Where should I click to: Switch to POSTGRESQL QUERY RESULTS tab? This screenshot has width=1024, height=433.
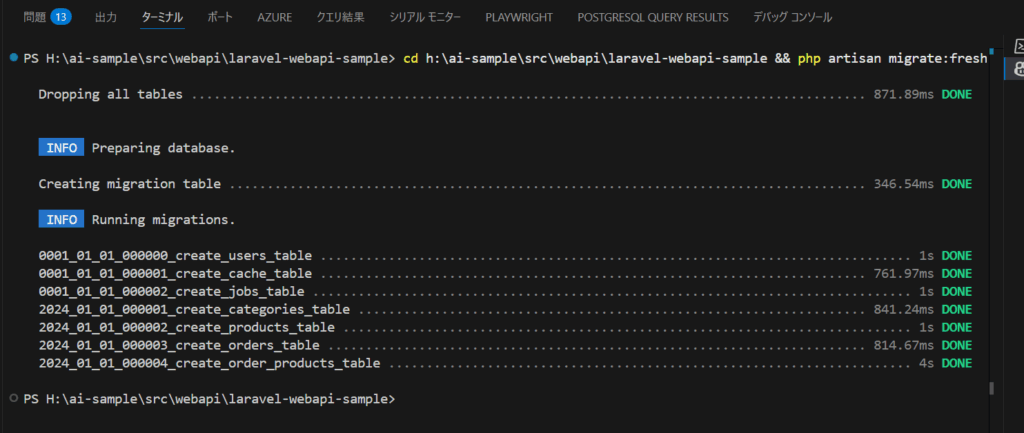coord(652,18)
